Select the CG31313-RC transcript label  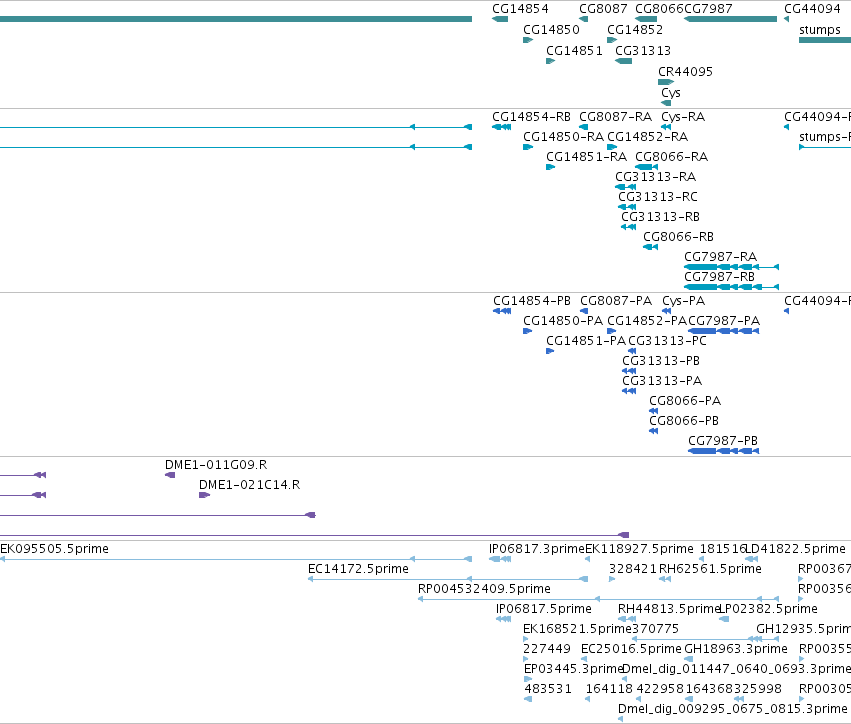[x=658, y=197]
